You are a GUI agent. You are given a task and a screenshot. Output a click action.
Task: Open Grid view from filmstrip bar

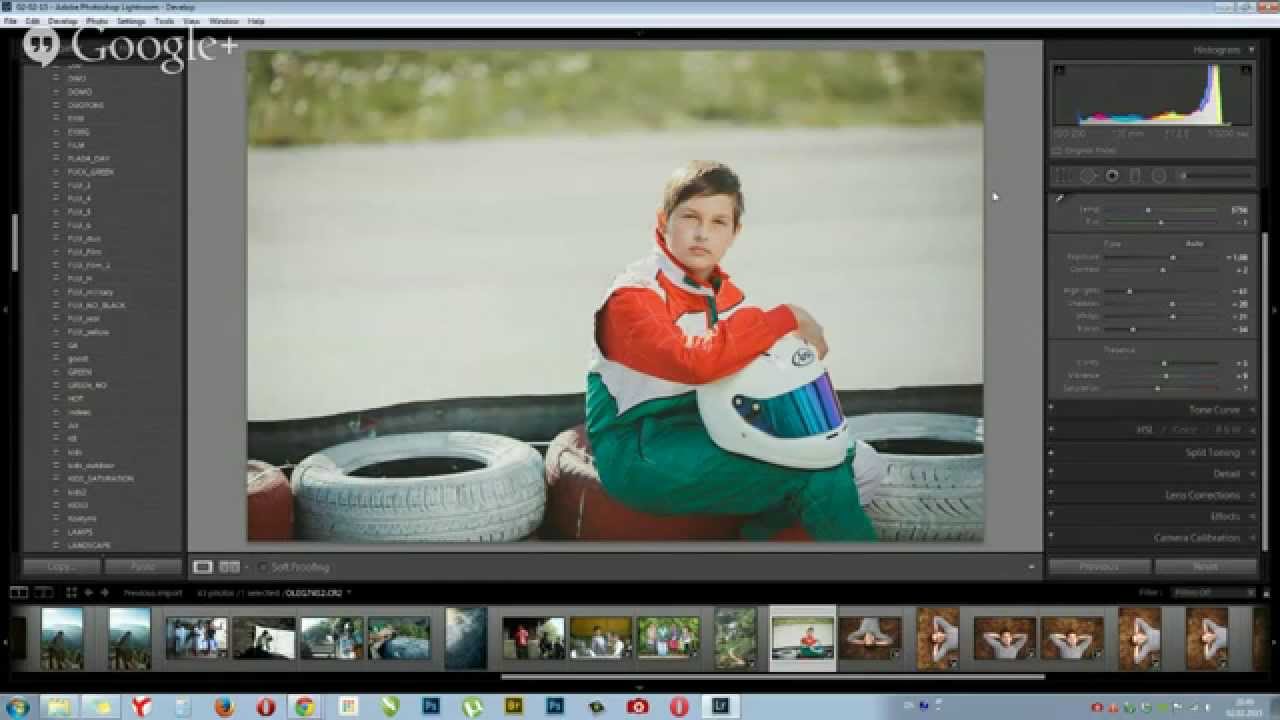71,593
